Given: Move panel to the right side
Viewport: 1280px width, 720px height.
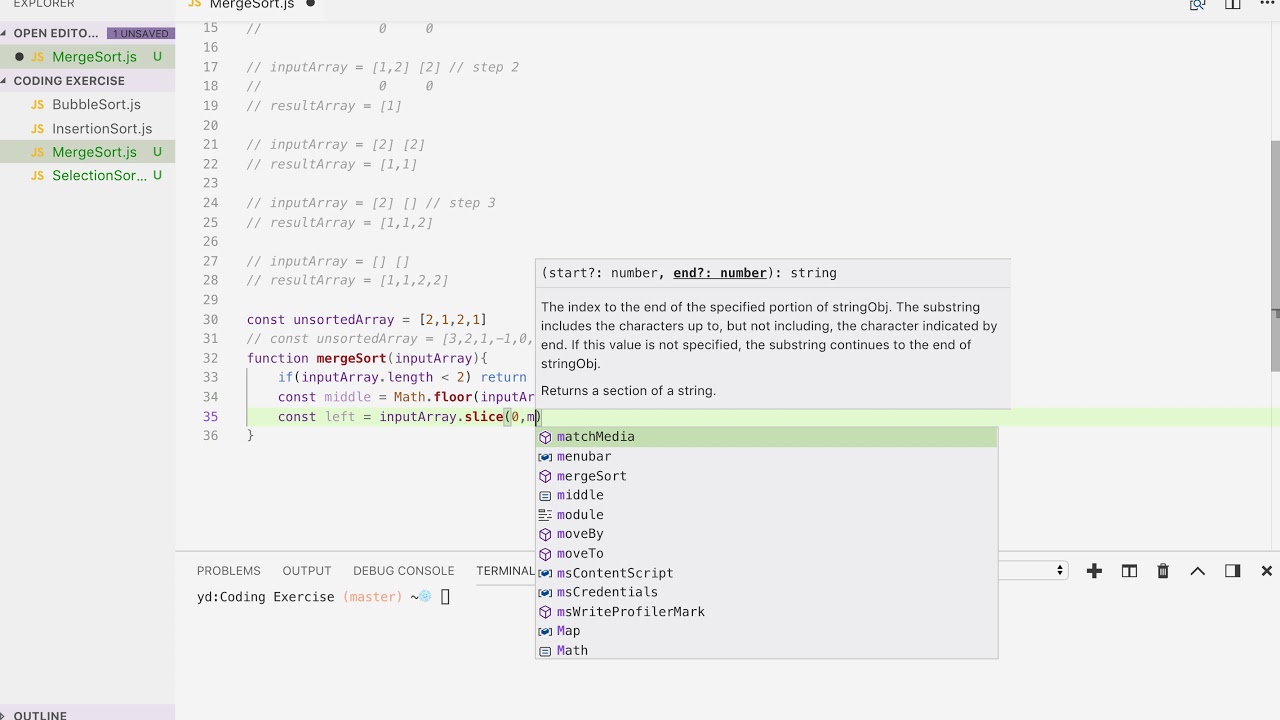Looking at the screenshot, I should pyautogui.click(x=1232, y=571).
